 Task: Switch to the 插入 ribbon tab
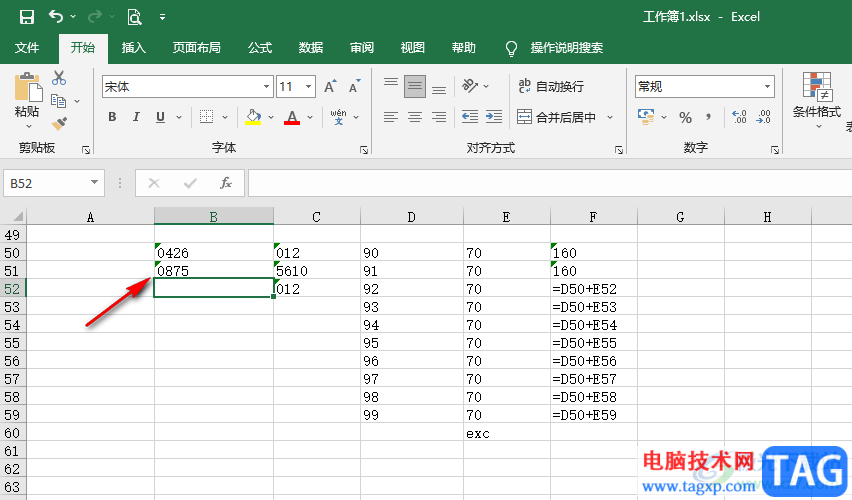coord(134,48)
